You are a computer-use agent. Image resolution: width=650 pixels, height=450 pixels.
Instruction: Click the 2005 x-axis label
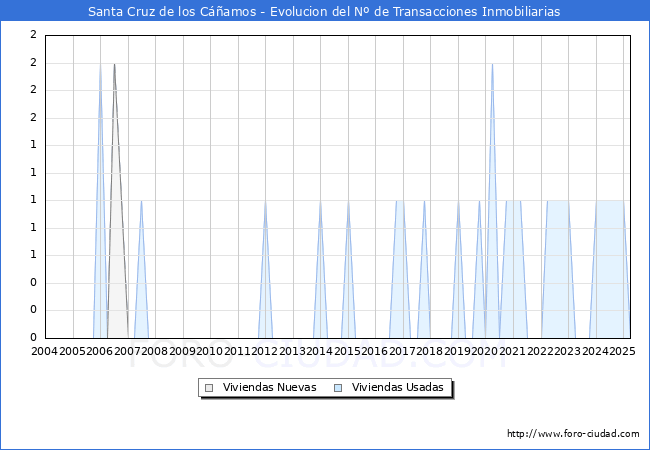click(x=72, y=351)
